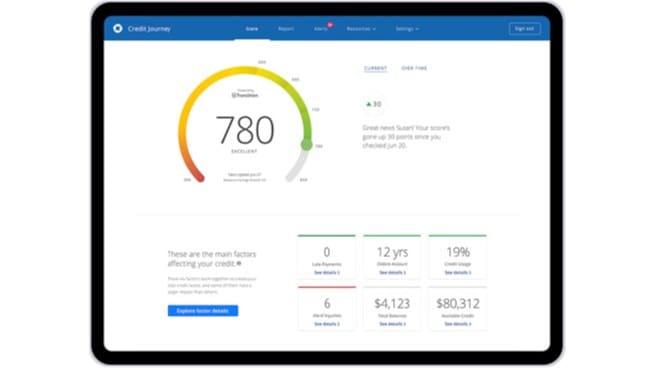Click the info icon beside credit factors heading
Screen dimensions: 654x368
pos(239,263)
